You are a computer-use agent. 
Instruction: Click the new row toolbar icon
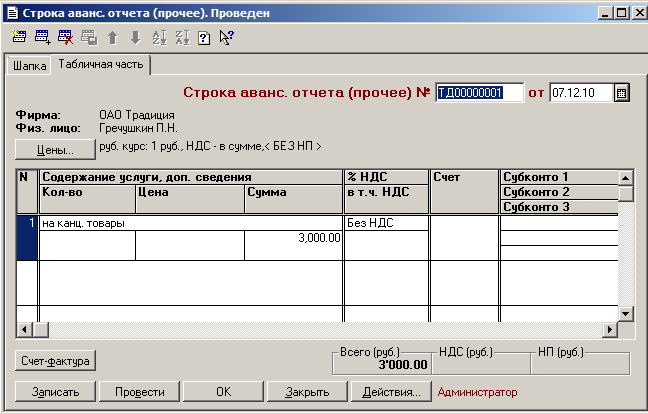(19, 38)
